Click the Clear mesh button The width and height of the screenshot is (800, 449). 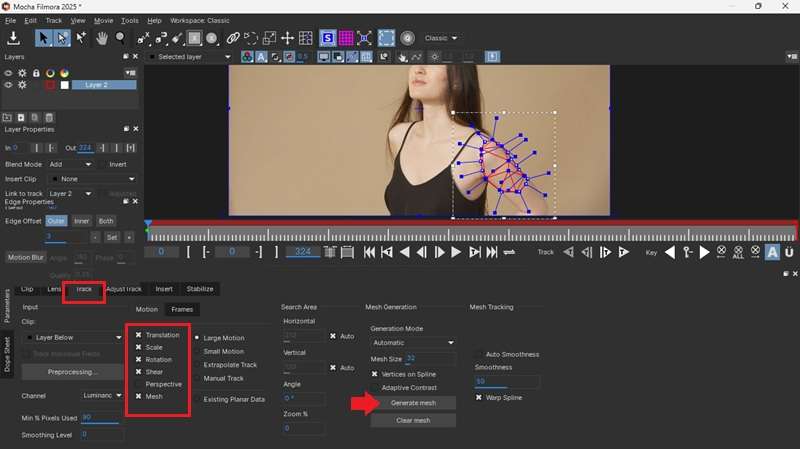413,420
